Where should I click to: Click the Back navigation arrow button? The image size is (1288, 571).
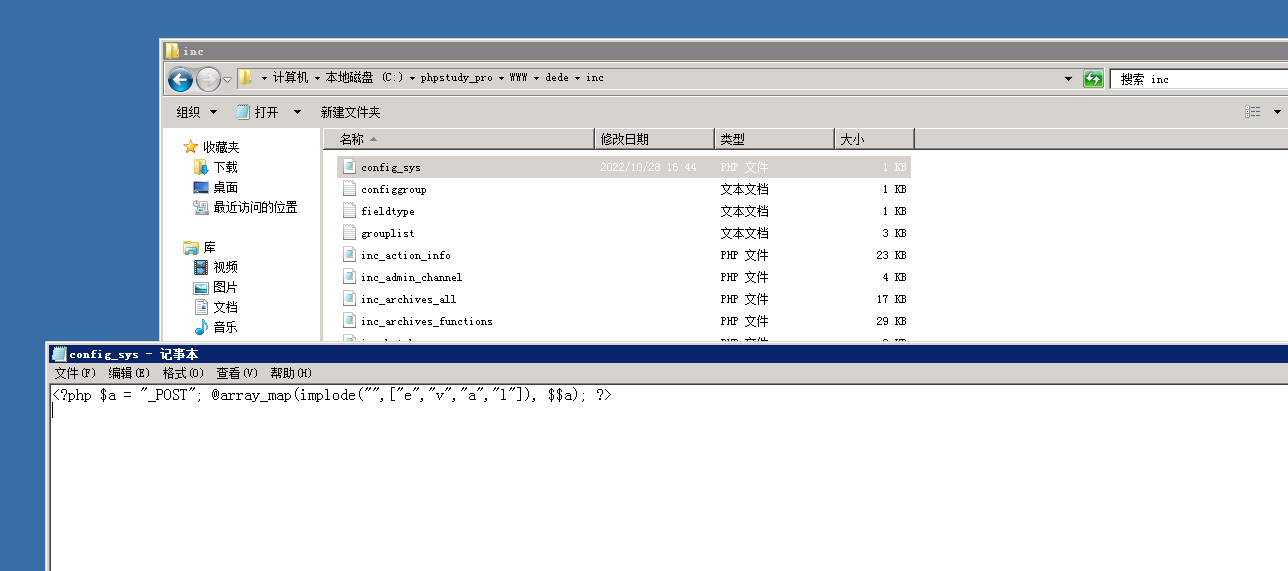[180, 79]
